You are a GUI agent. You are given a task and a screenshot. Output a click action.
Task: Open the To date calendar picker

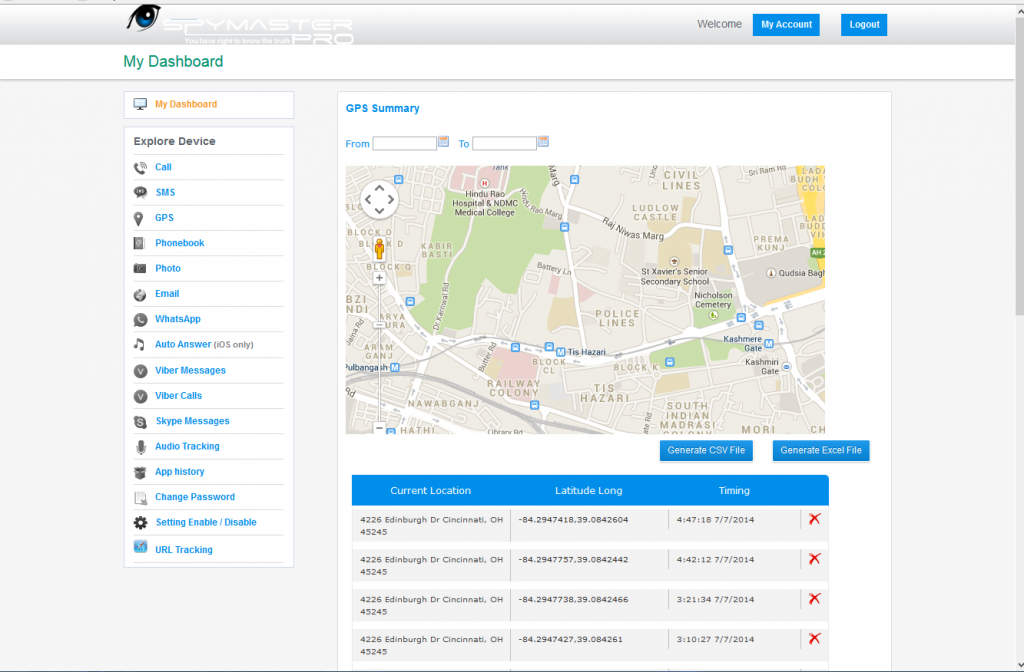pos(543,142)
